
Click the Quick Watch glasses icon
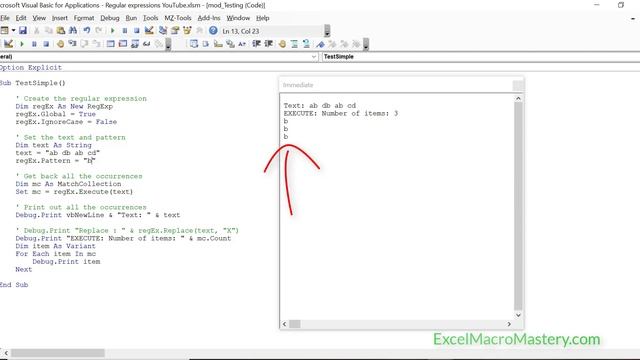(147, 44)
